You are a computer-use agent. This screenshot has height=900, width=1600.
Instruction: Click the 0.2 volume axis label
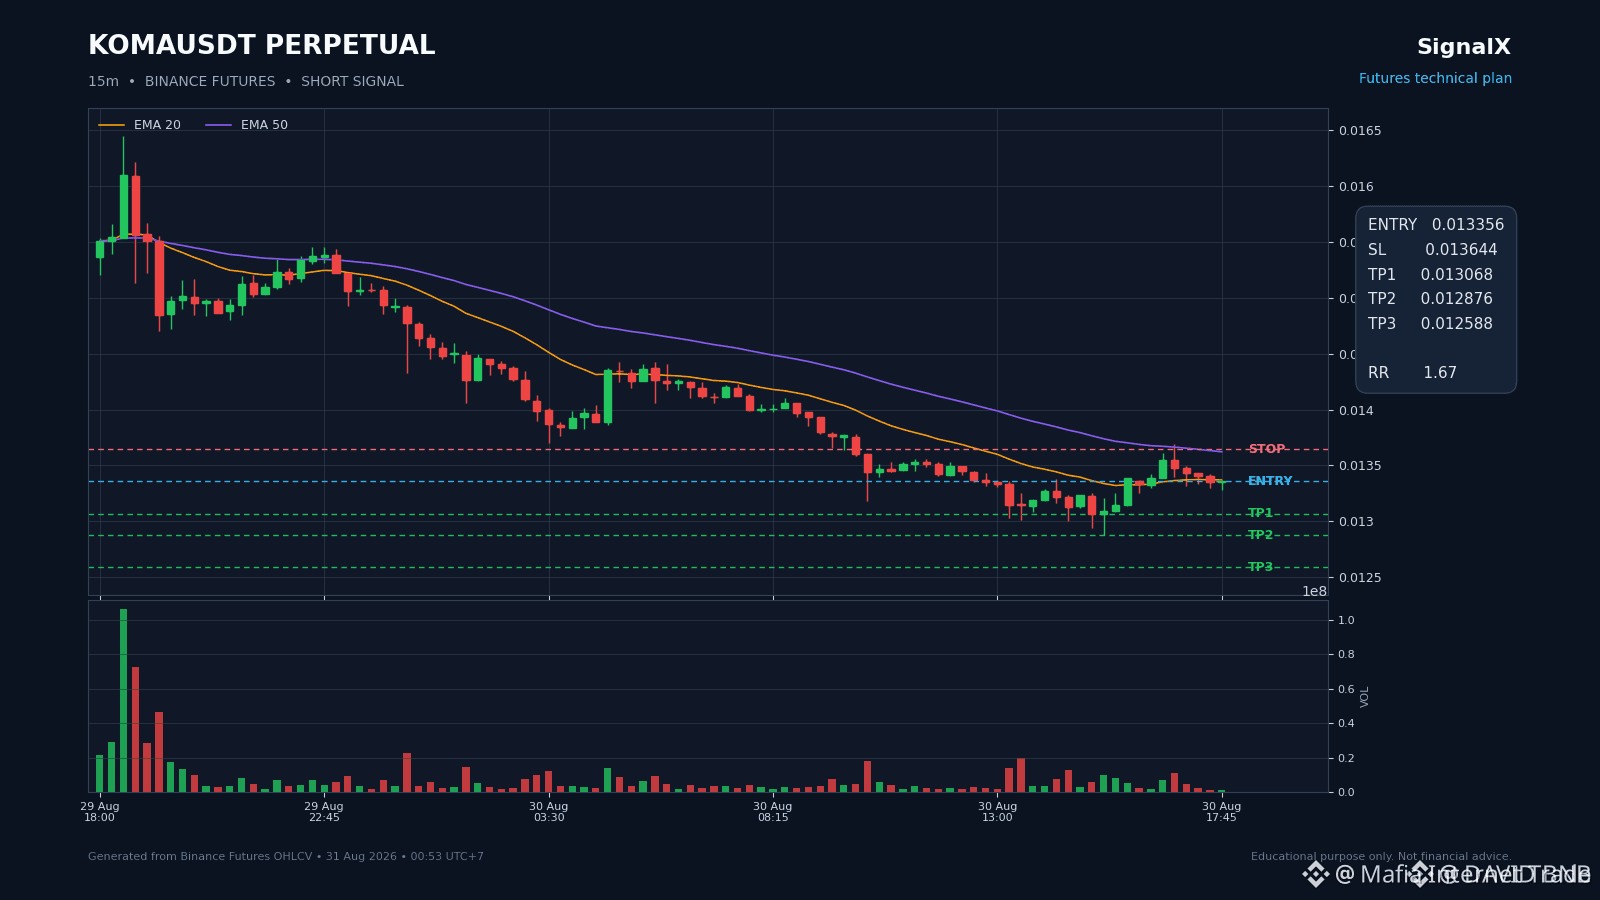point(1347,758)
